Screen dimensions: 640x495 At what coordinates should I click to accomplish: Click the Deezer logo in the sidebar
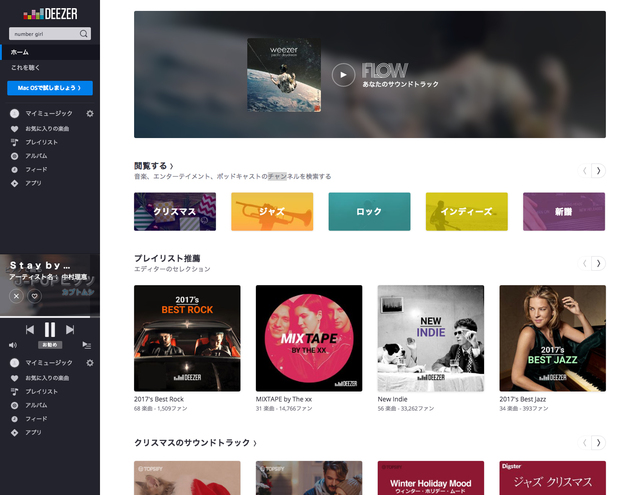(50, 14)
